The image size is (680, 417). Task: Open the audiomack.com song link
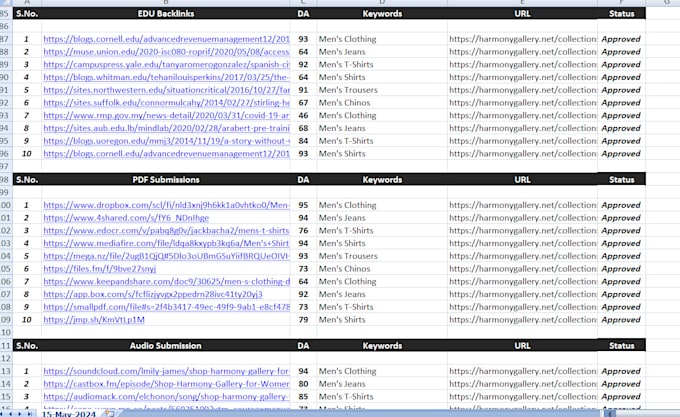[166, 397]
